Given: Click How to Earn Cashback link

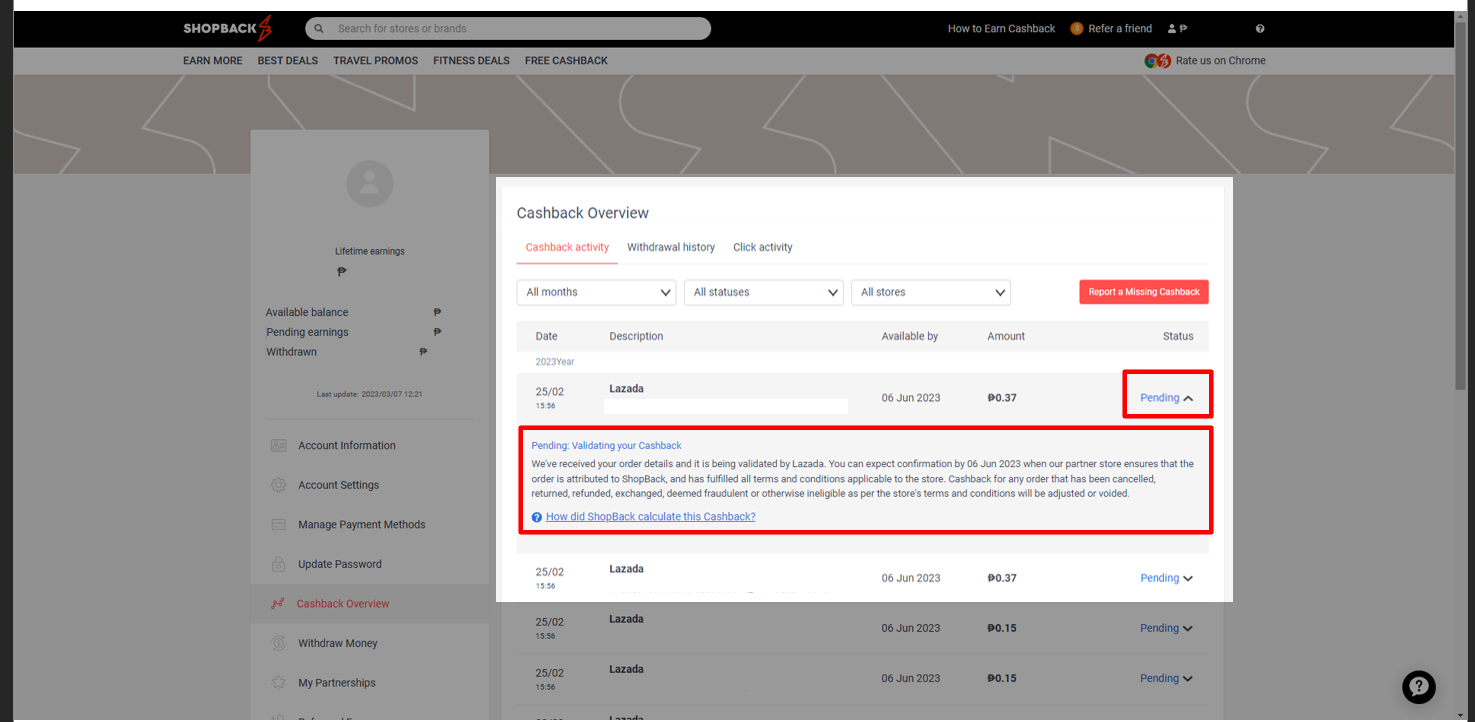Looking at the screenshot, I should coord(1001,29).
